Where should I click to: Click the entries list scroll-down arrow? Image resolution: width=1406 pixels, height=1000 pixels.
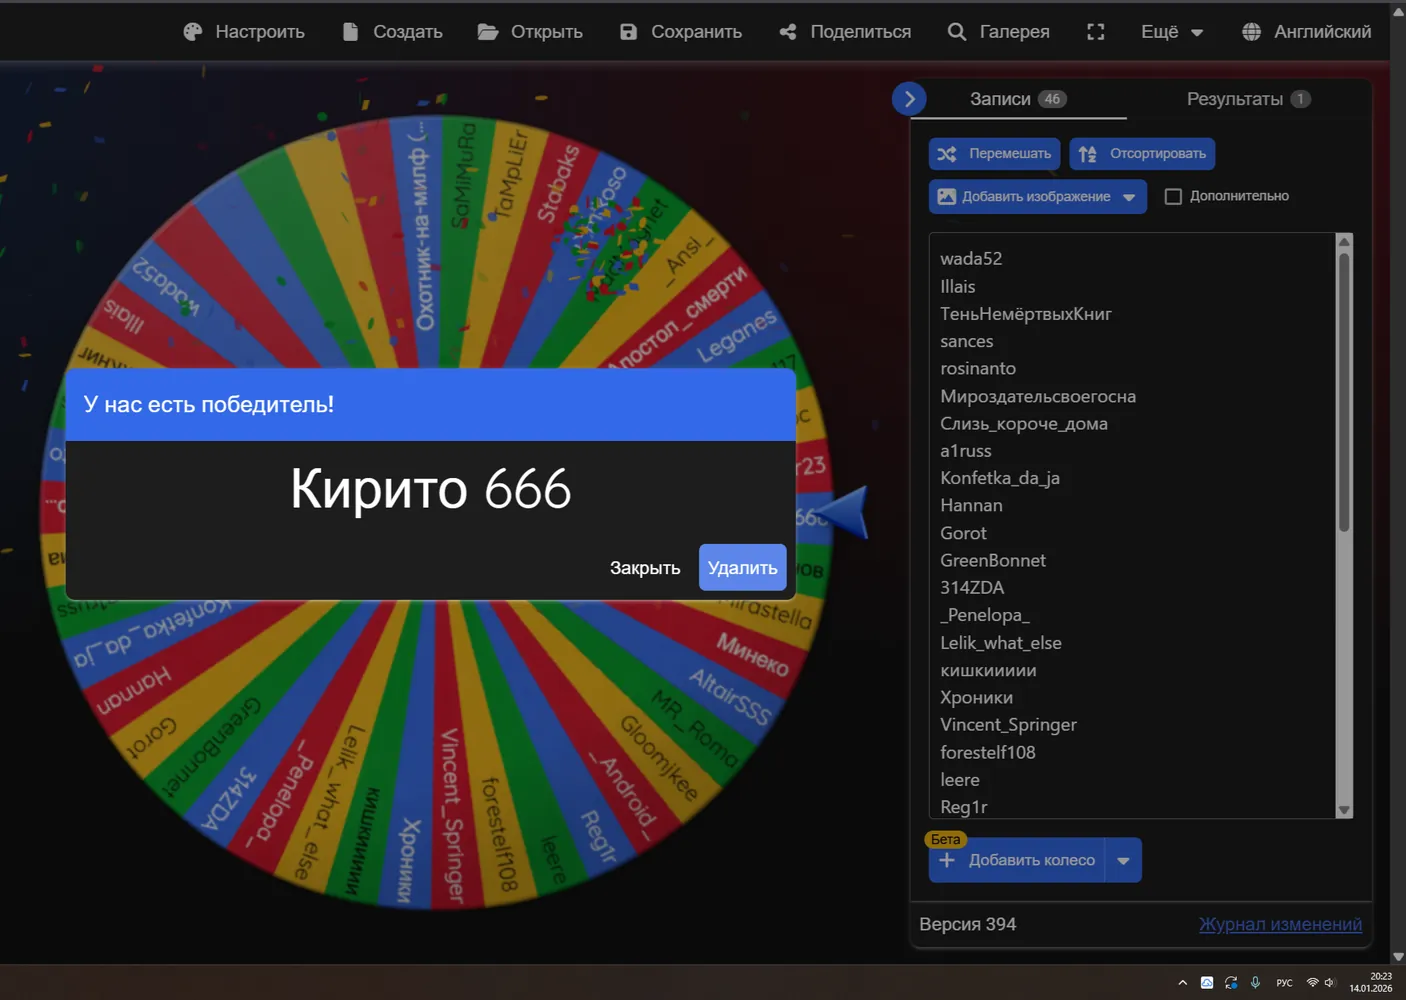(1344, 810)
